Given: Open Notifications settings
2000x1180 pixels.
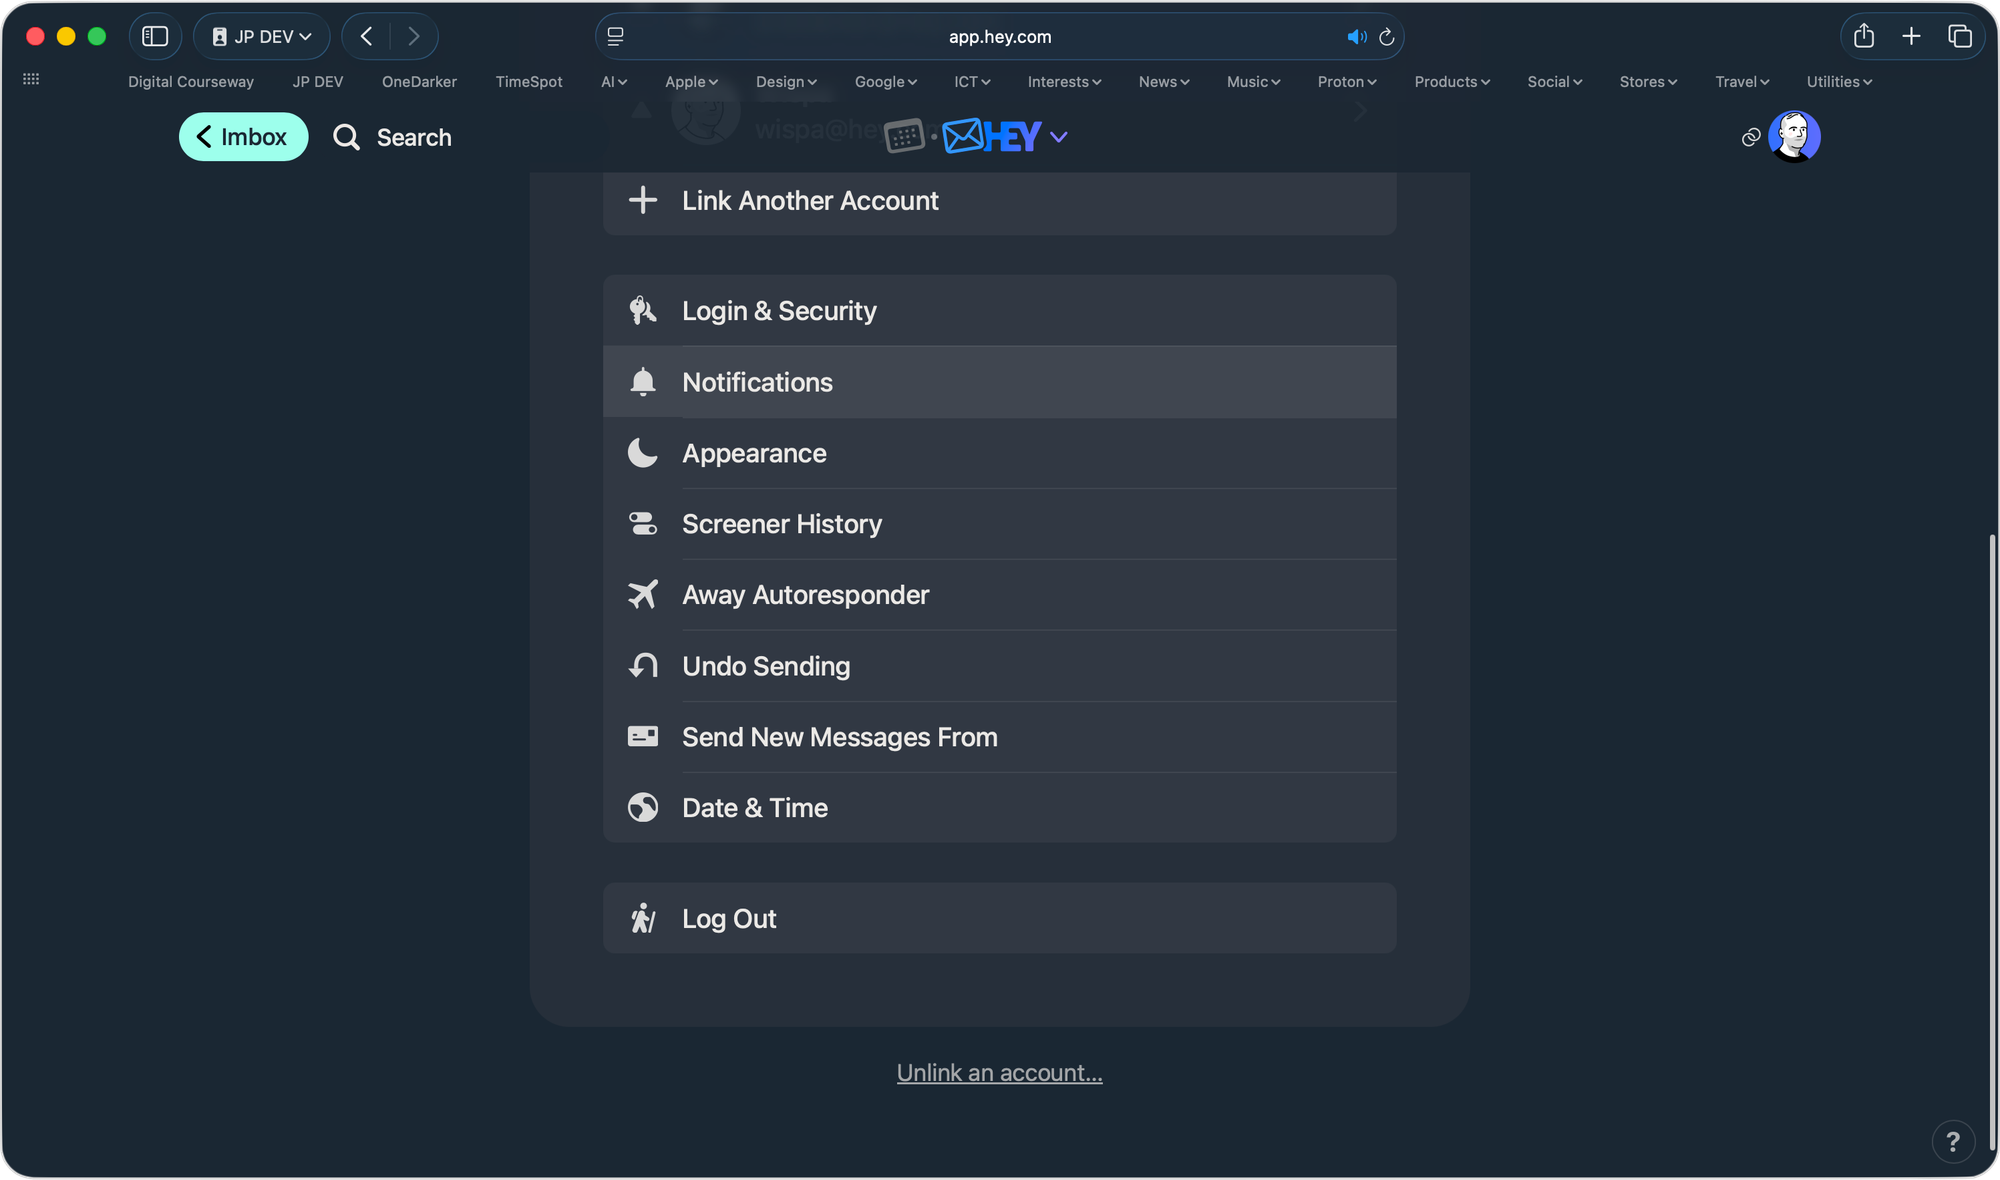Looking at the screenshot, I should click(x=999, y=382).
